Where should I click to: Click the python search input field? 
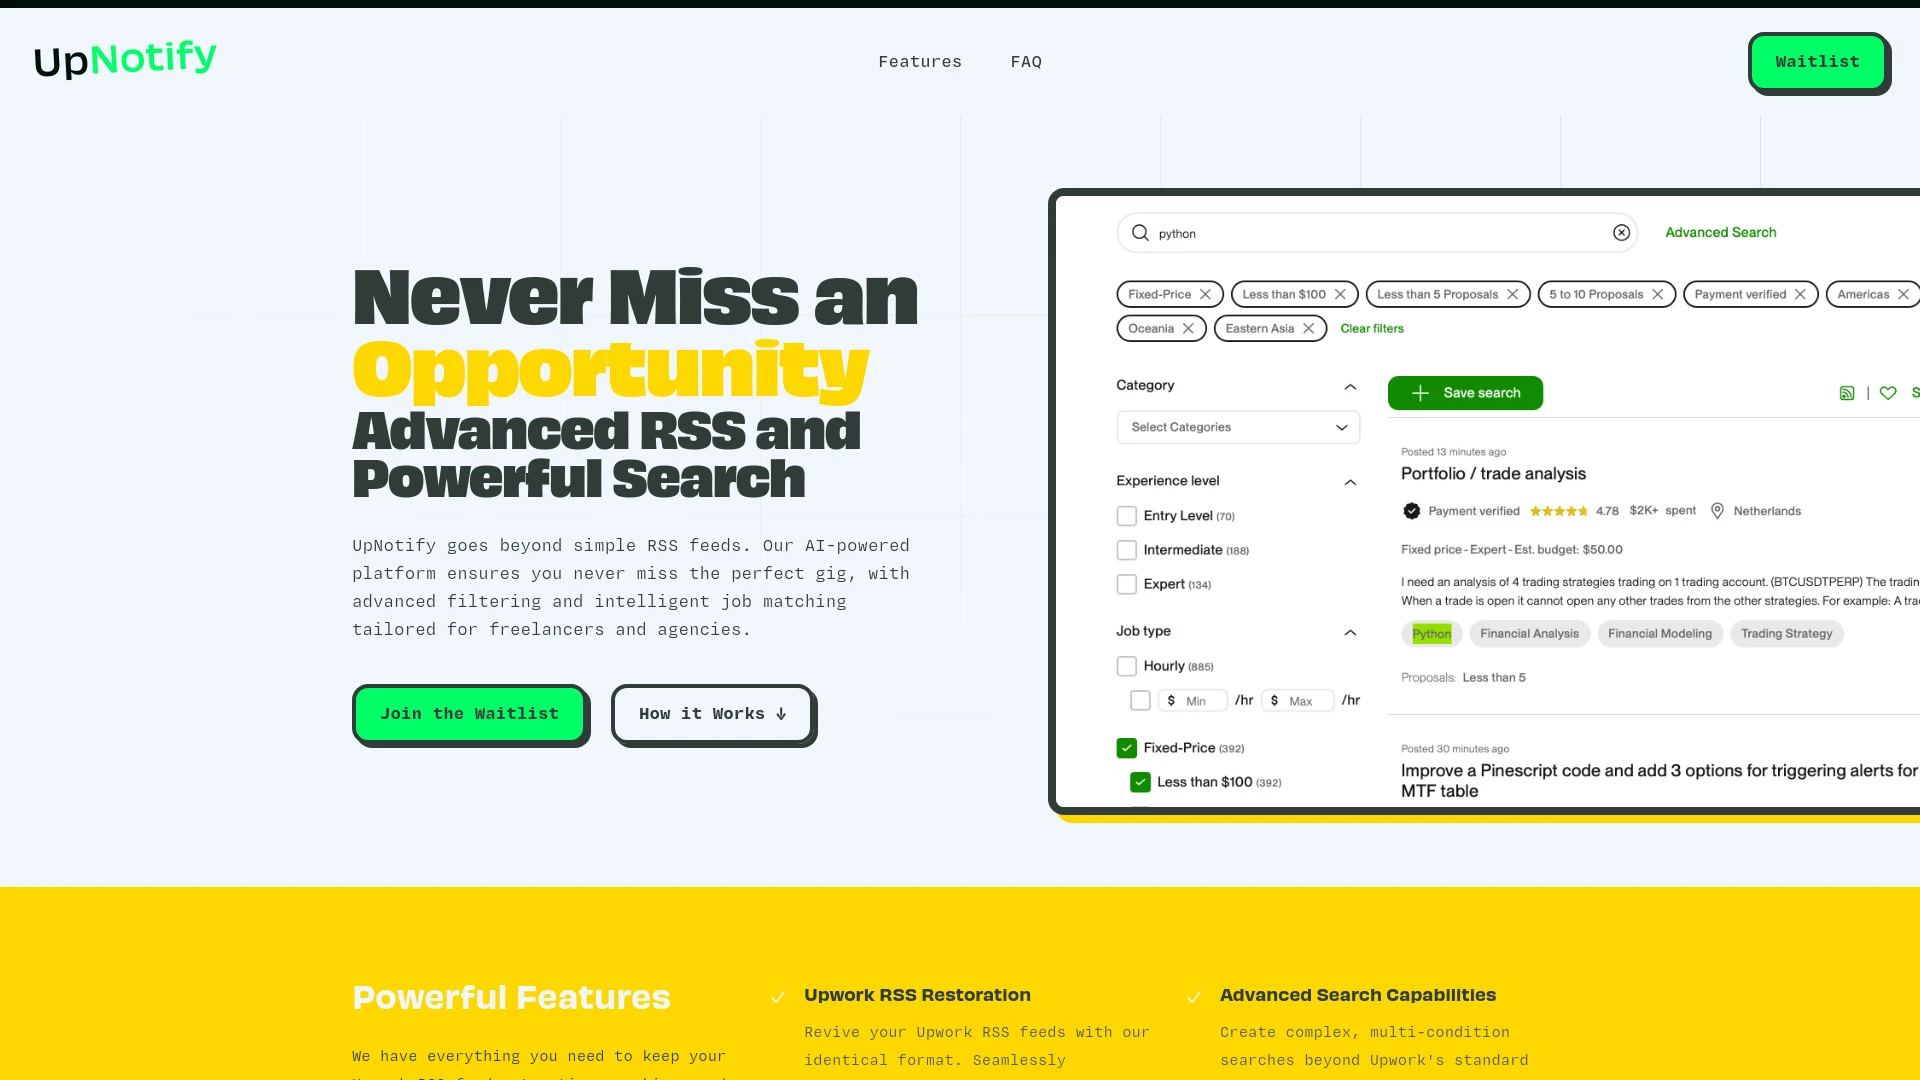point(1378,232)
